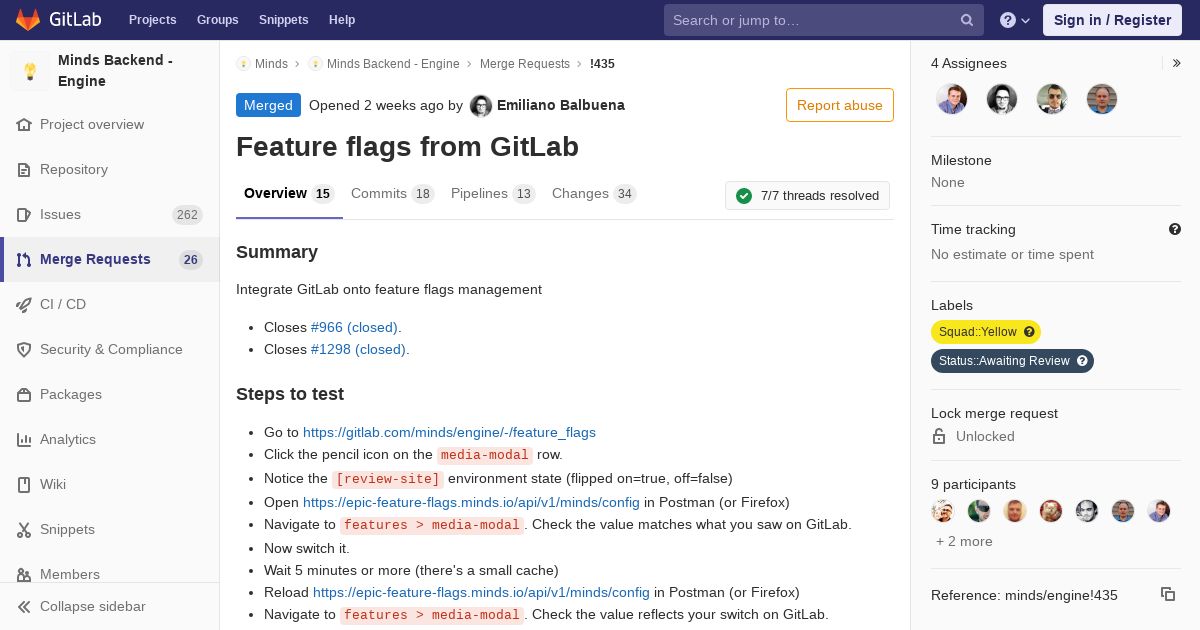Click the 7/7 threads resolved button
This screenshot has width=1200, height=630.
pyautogui.click(x=808, y=196)
